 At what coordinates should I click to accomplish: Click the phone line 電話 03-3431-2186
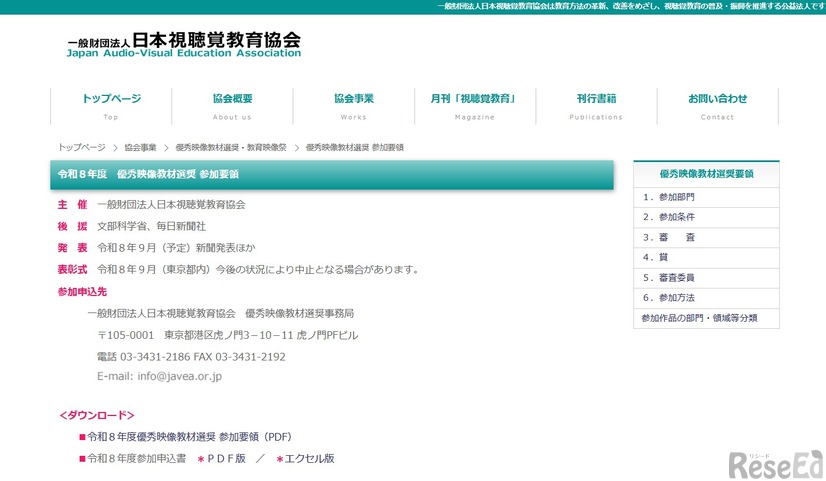(x=191, y=357)
